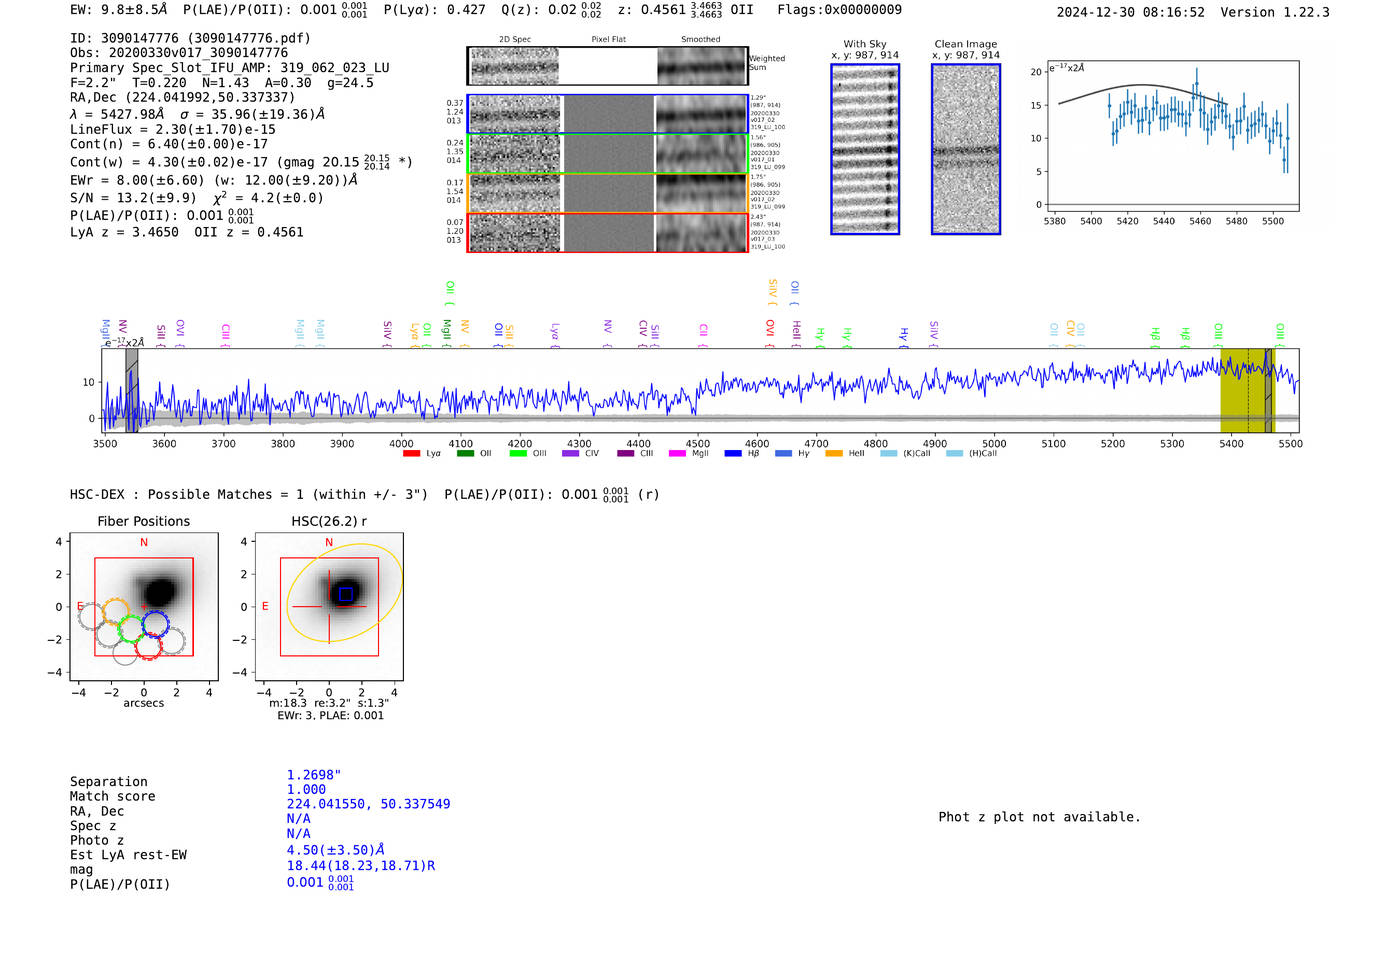
Task: Click the Match score value 1.000
Action: point(306,790)
